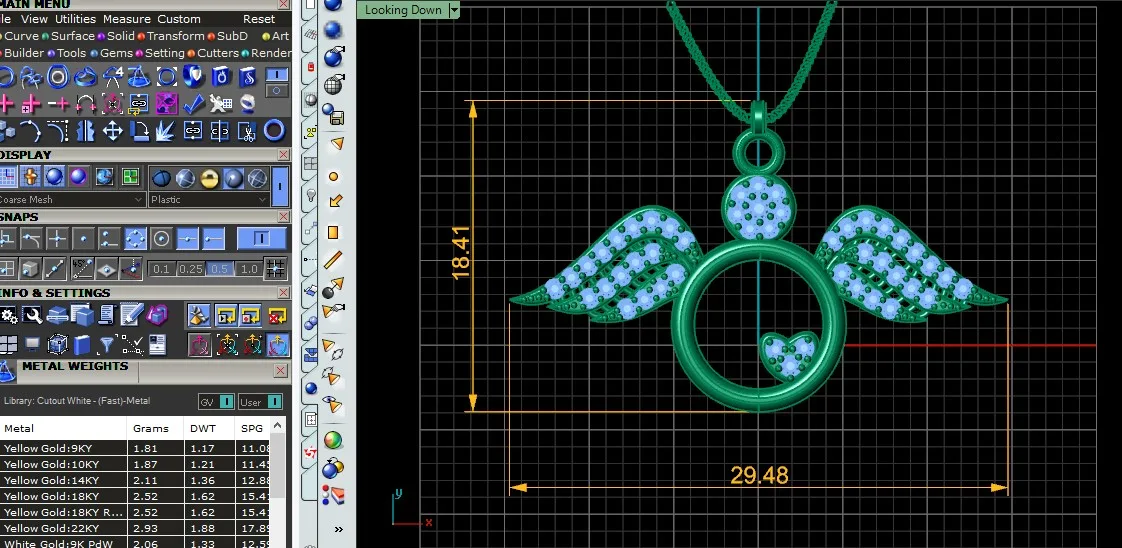Viewport: 1122px width, 548px height.
Task: Click Reset in the main menu
Action: (259, 19)
